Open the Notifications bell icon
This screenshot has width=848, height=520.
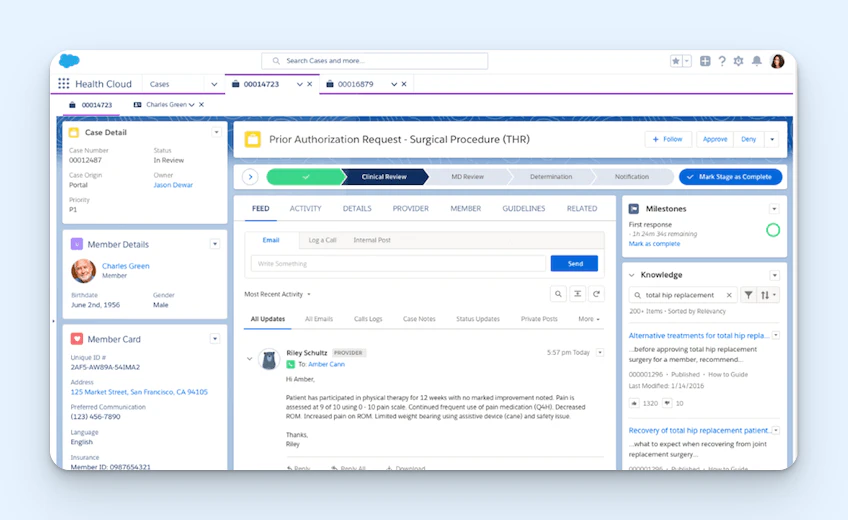pos(757,61)
